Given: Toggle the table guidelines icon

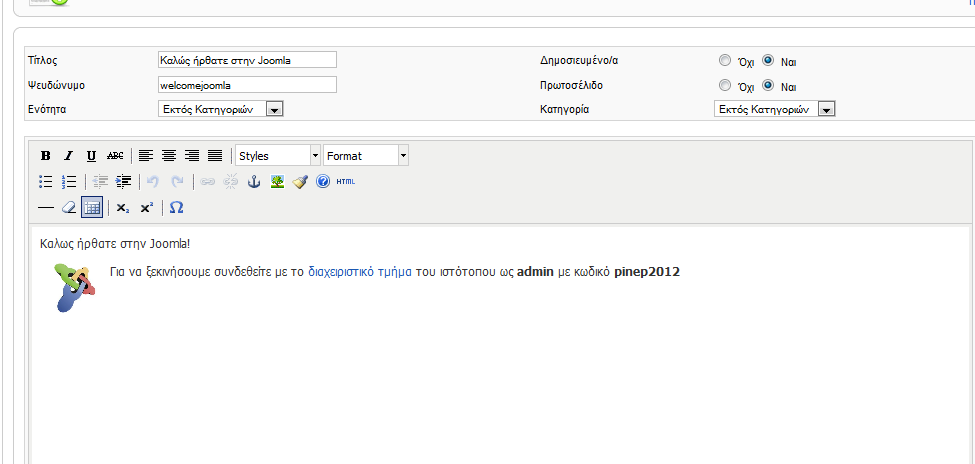Looking at the screenshot, I should pyautogui.click(x=92, y=208).
